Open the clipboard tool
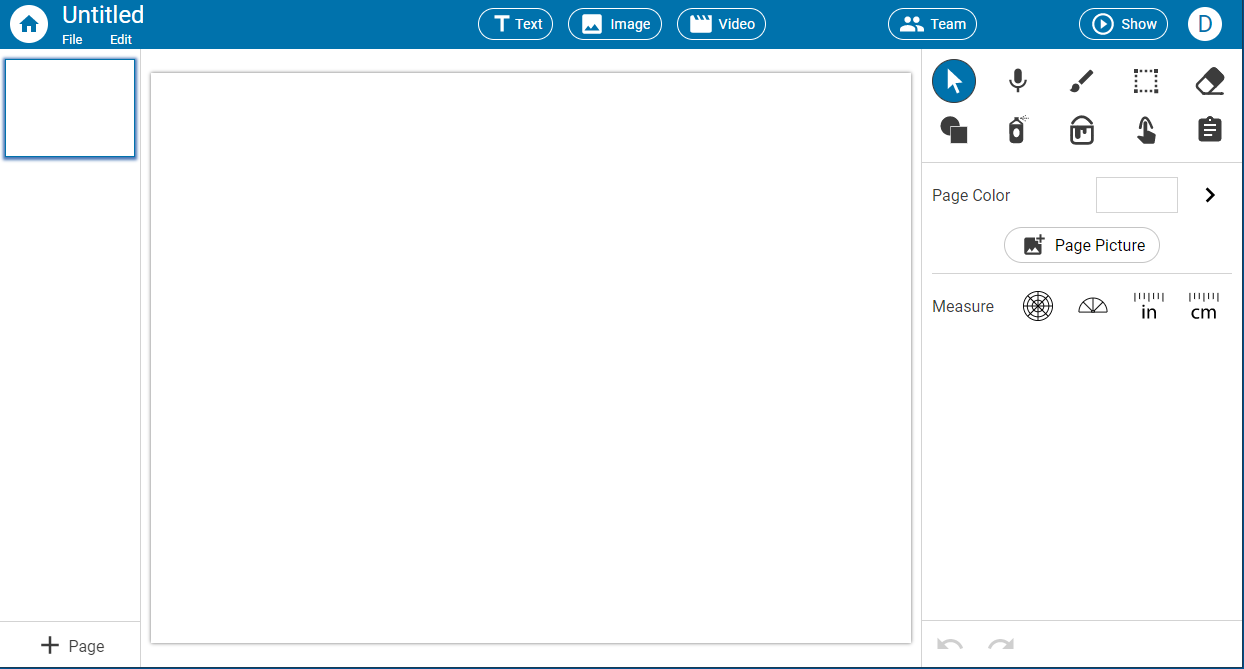The image size is (1244, 669). (1210, 130)
